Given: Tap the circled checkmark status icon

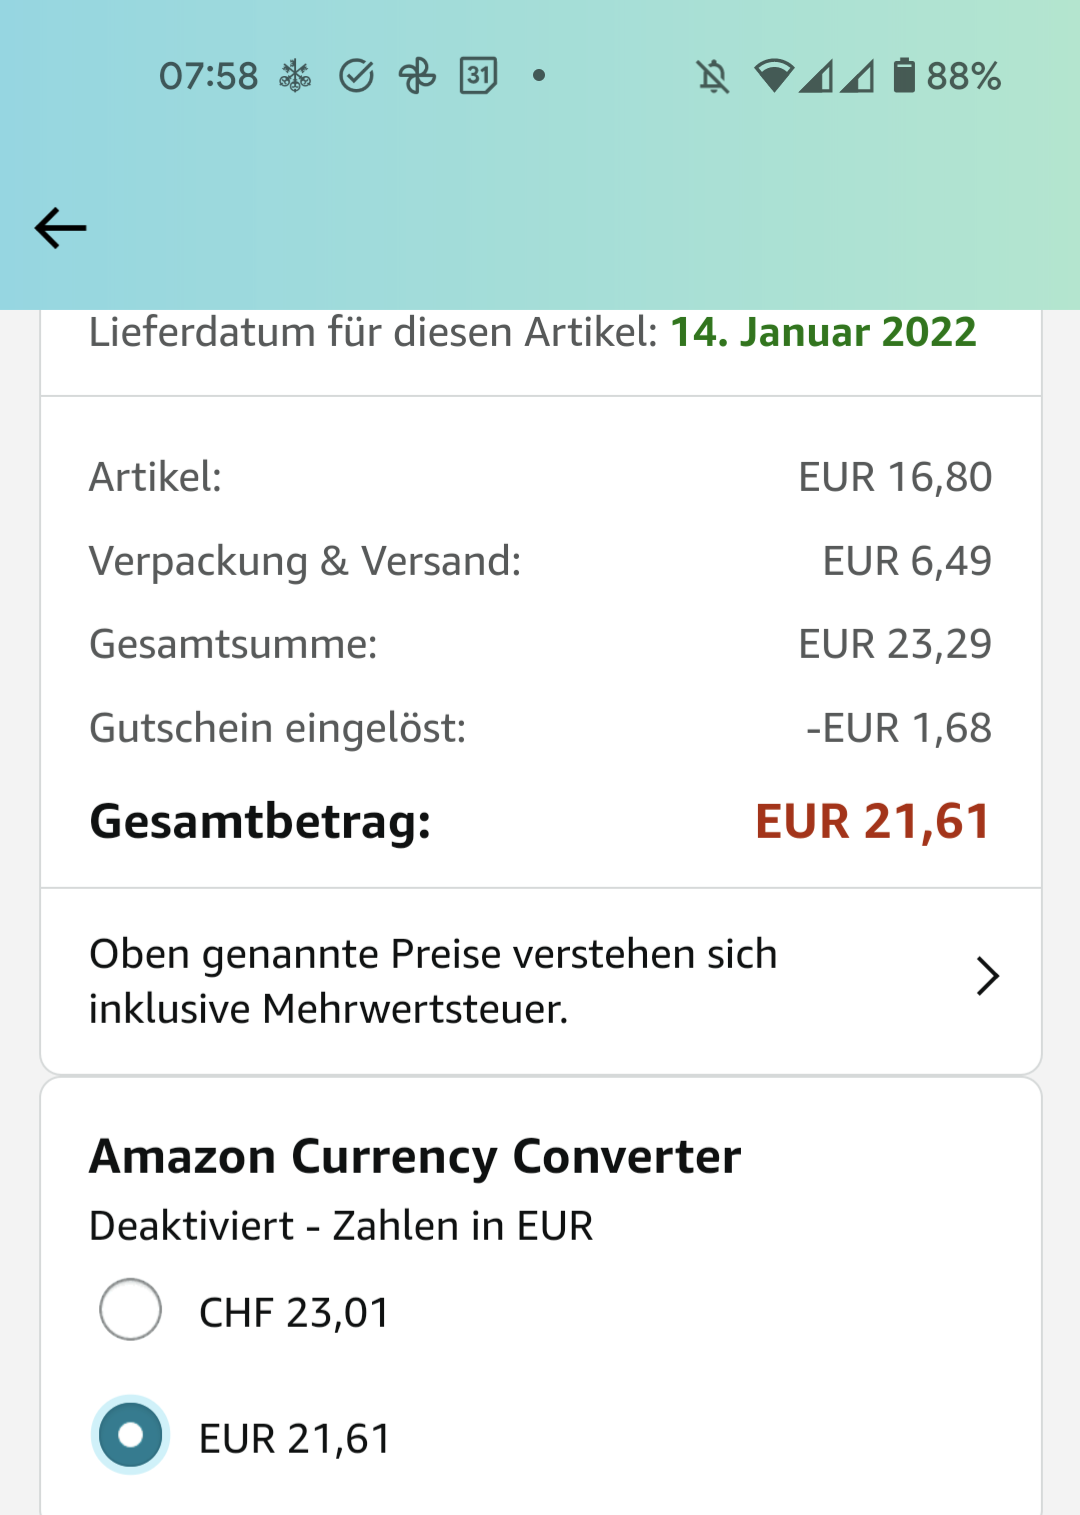Looking at the screenshot, I should [x=356, y=75].
